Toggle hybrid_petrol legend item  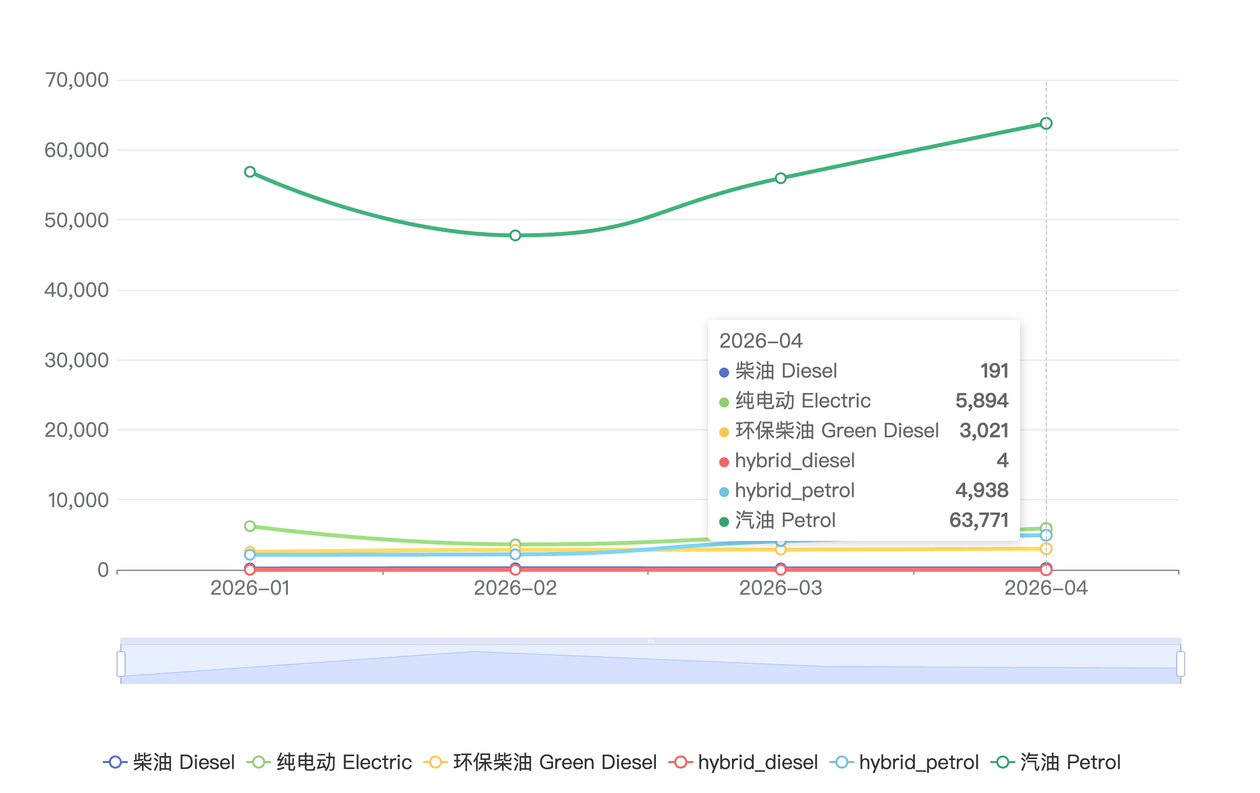pos(905,762)
